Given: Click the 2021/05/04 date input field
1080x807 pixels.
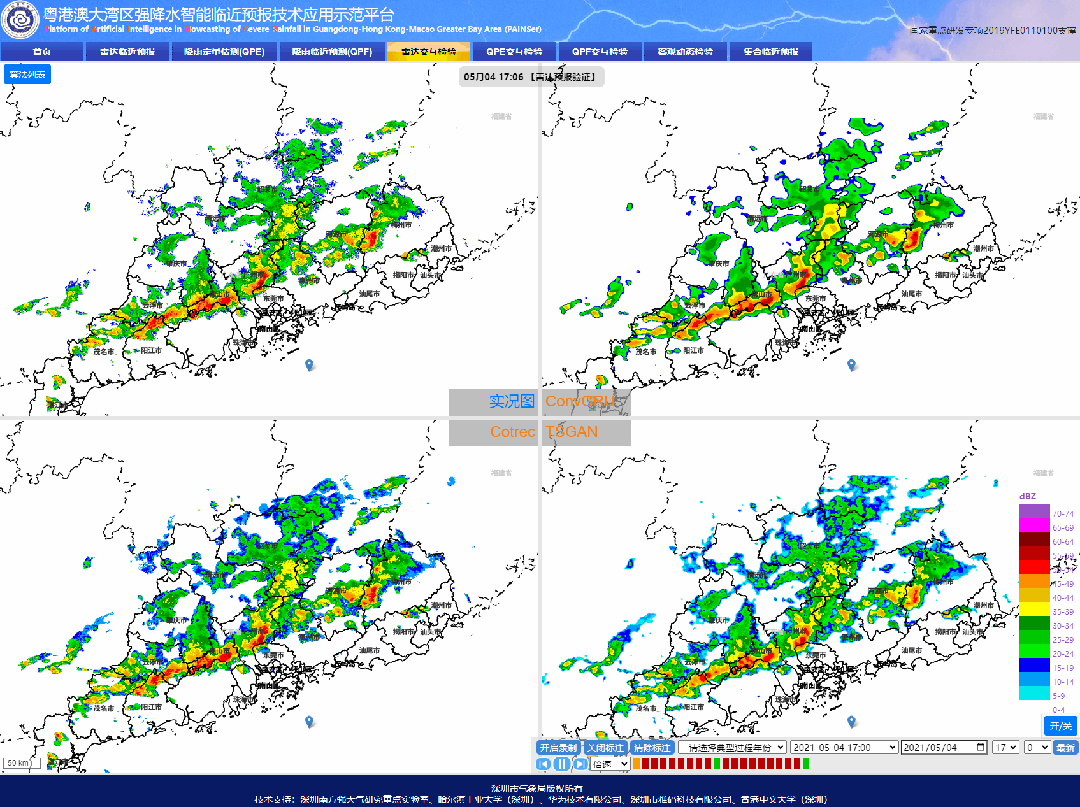Looking at the screenshot, I should pyautogui.click(x=944, y=747).
